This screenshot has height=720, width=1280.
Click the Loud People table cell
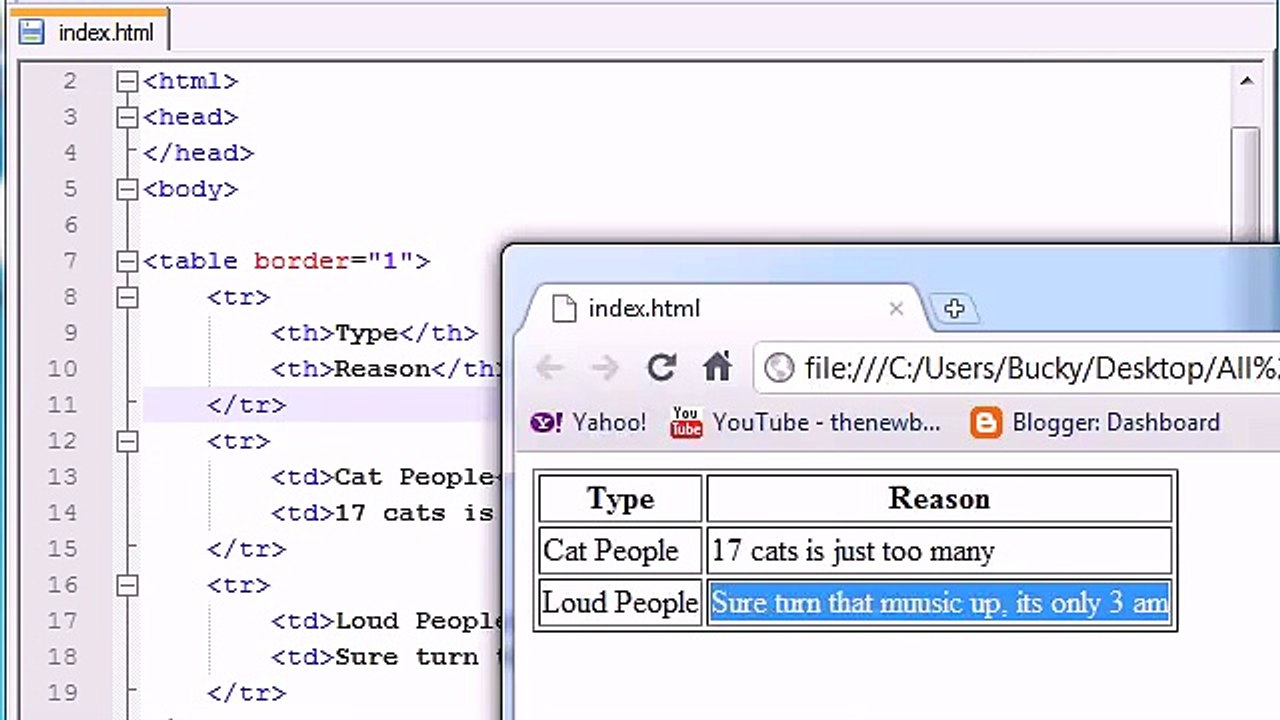[620, 603]
